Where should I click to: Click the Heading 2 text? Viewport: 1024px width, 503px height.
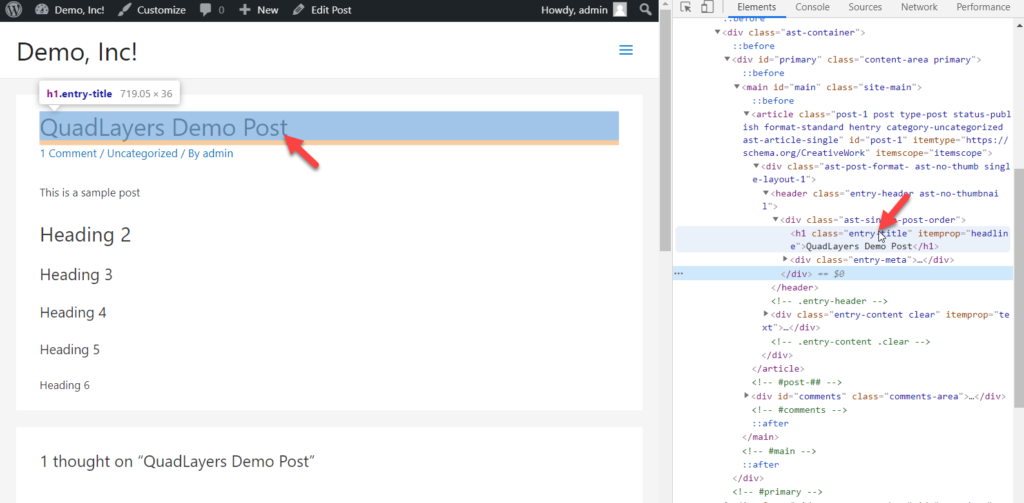[x=86, y=235]
